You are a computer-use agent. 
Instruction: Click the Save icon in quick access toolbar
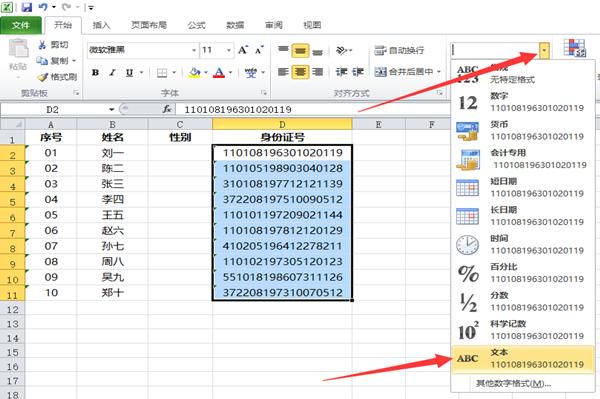(26, 7)
